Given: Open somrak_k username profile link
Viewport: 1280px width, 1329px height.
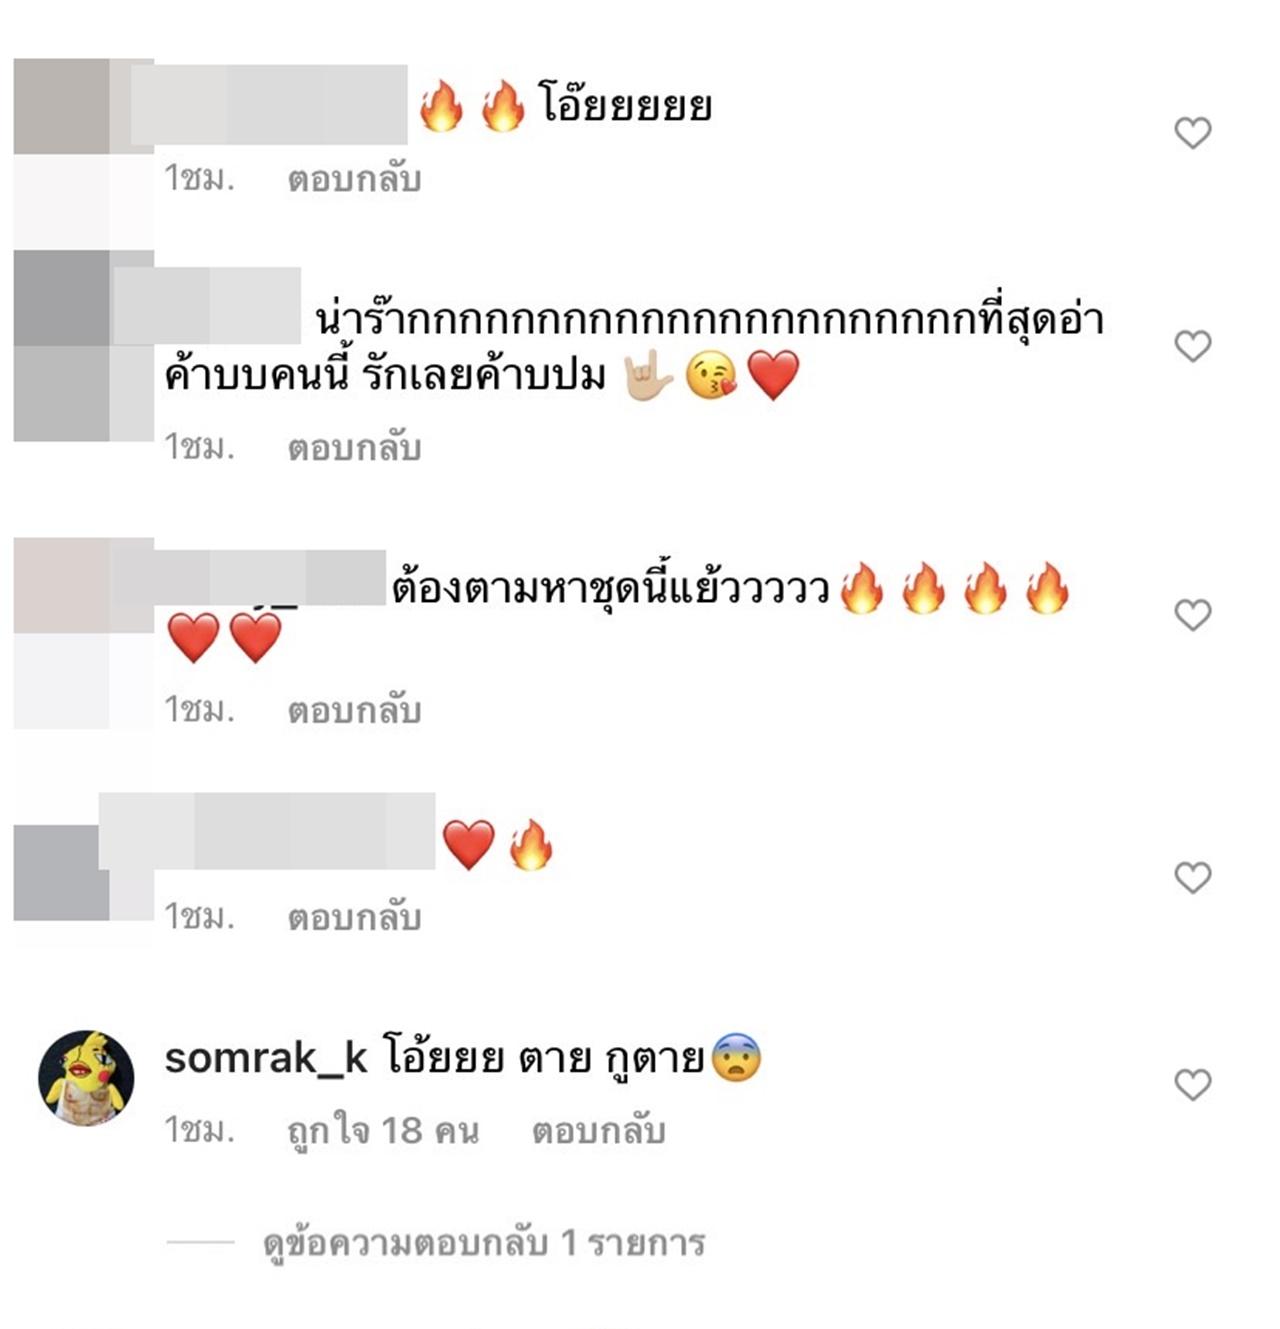Looking at the screenshot, I should [266, 1058].
